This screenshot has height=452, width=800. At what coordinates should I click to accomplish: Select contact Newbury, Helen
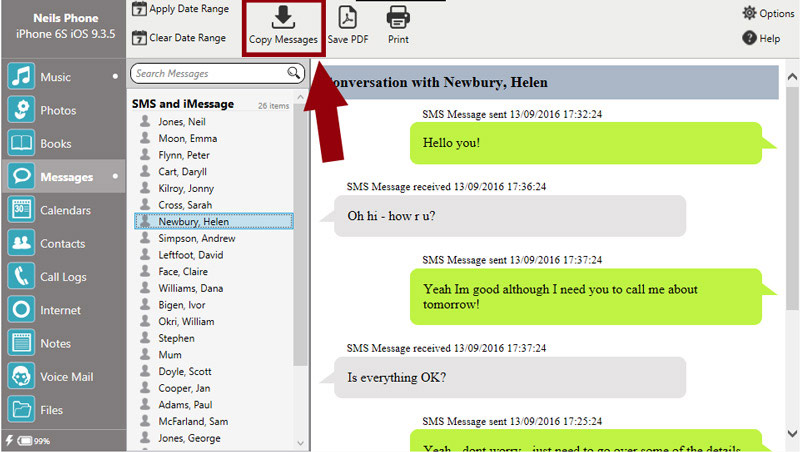[214, 221]
